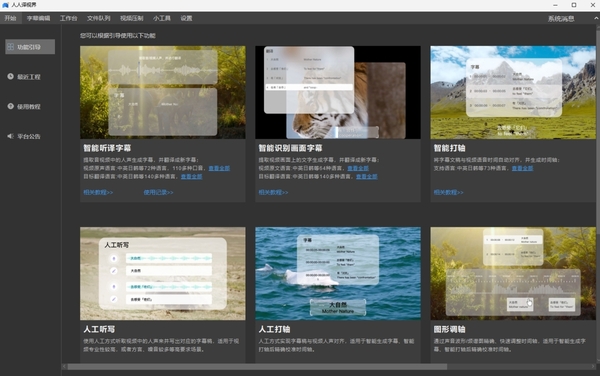Click the 使用教程 compass icon

(10, 106)
